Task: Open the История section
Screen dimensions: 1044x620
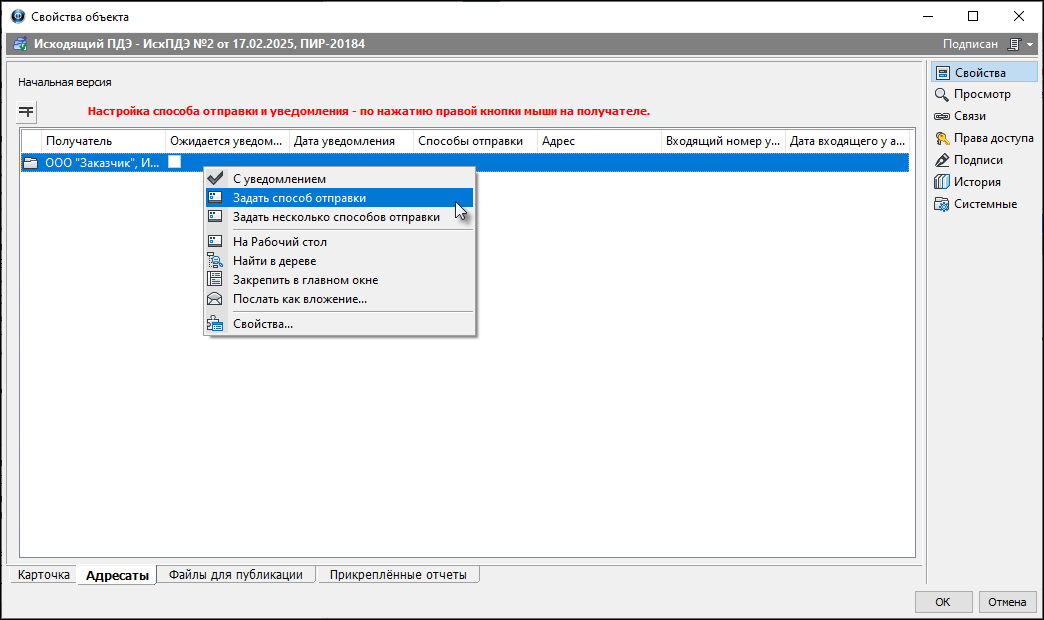Action: click(976, 182)
